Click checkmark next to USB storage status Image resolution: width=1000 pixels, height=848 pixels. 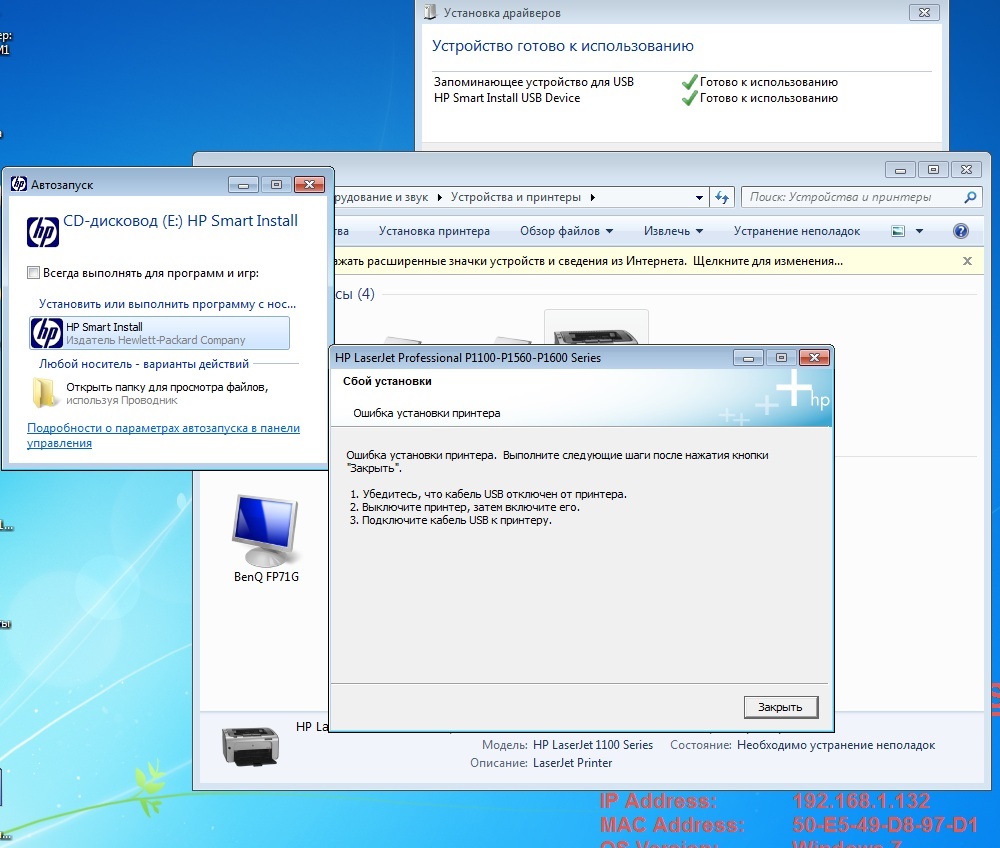(x=689, y=82)
